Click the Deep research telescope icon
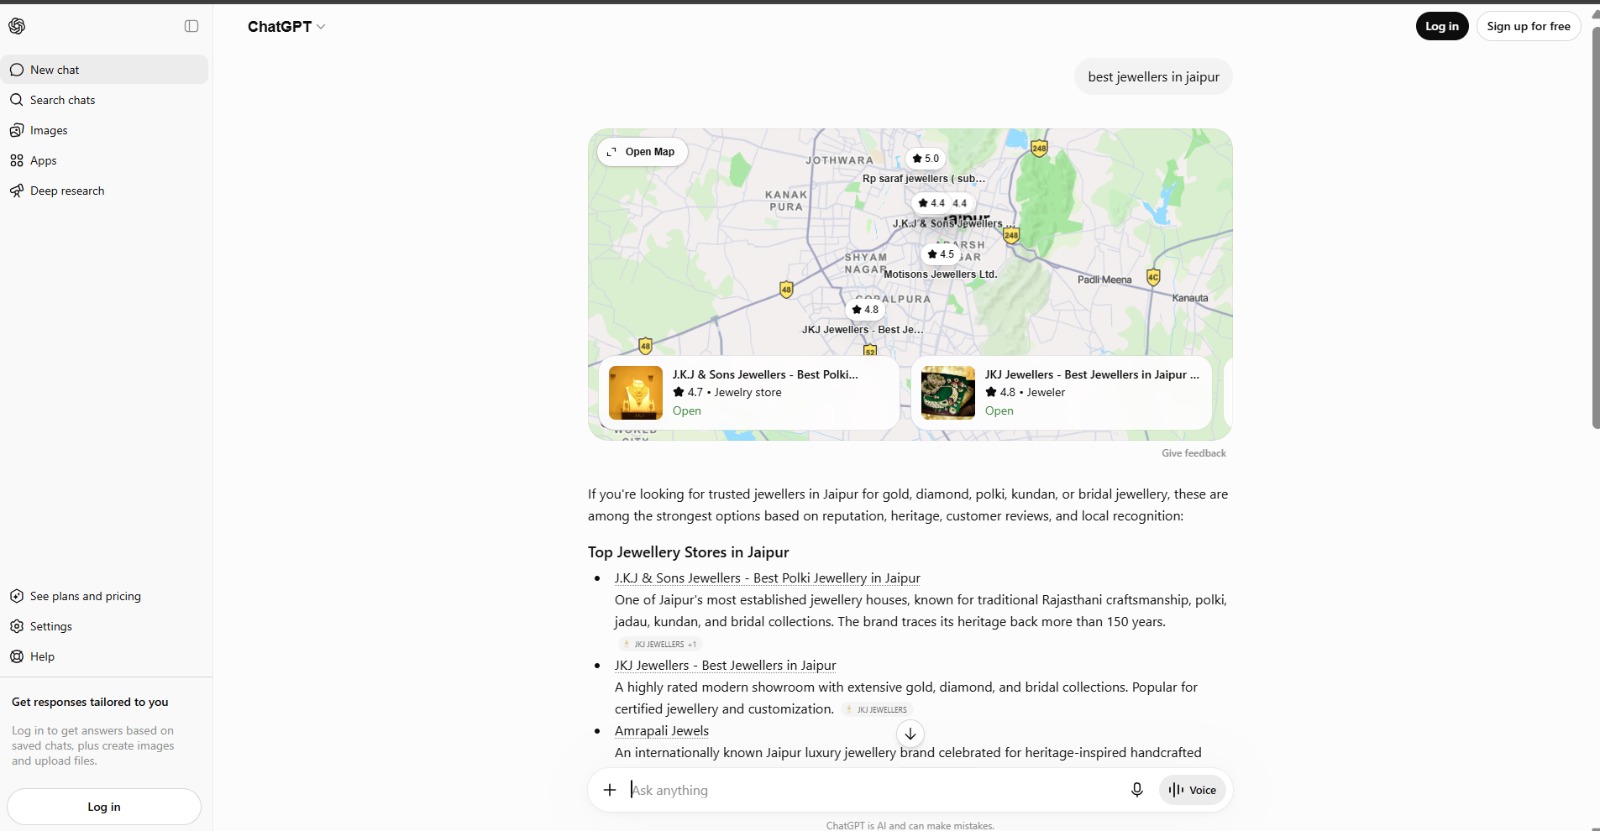This screenshot has height=831, width=1600. tap(17, 191)
